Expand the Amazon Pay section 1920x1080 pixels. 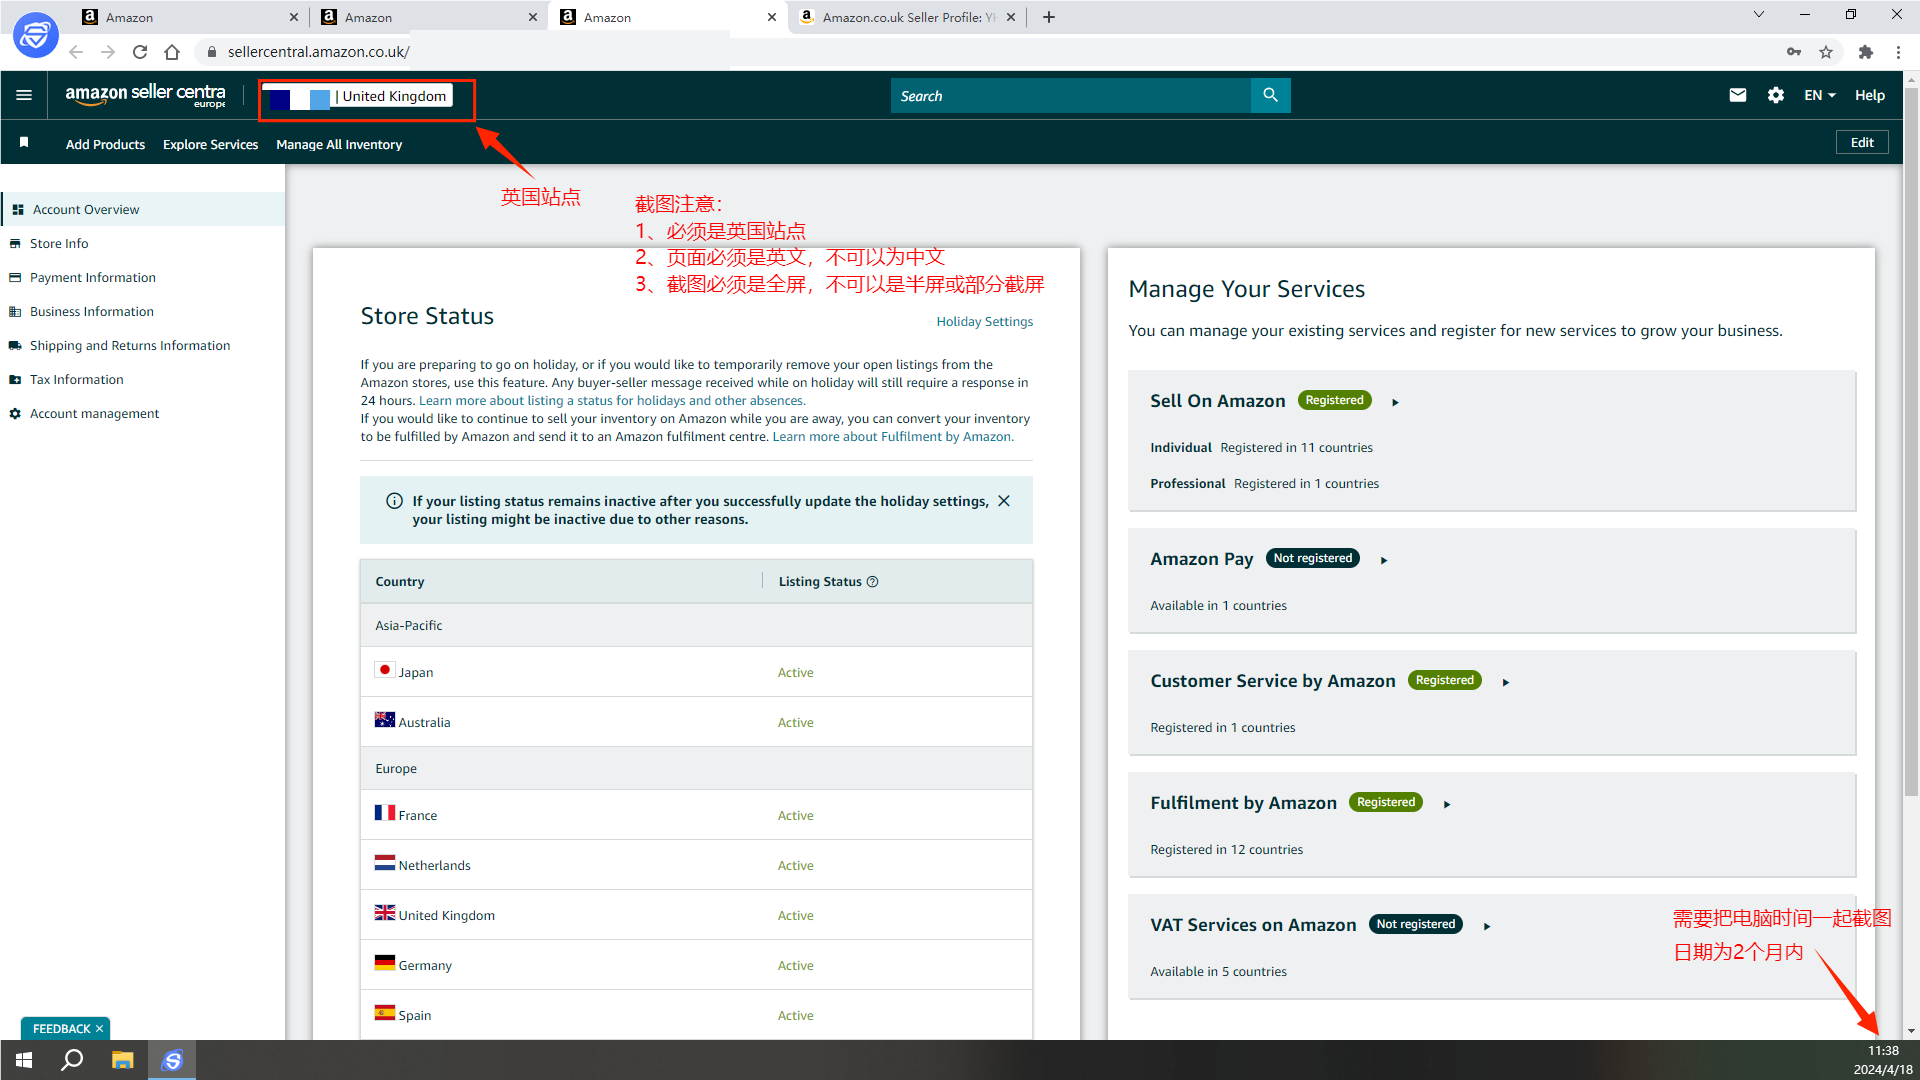[x=1384, y=560]
